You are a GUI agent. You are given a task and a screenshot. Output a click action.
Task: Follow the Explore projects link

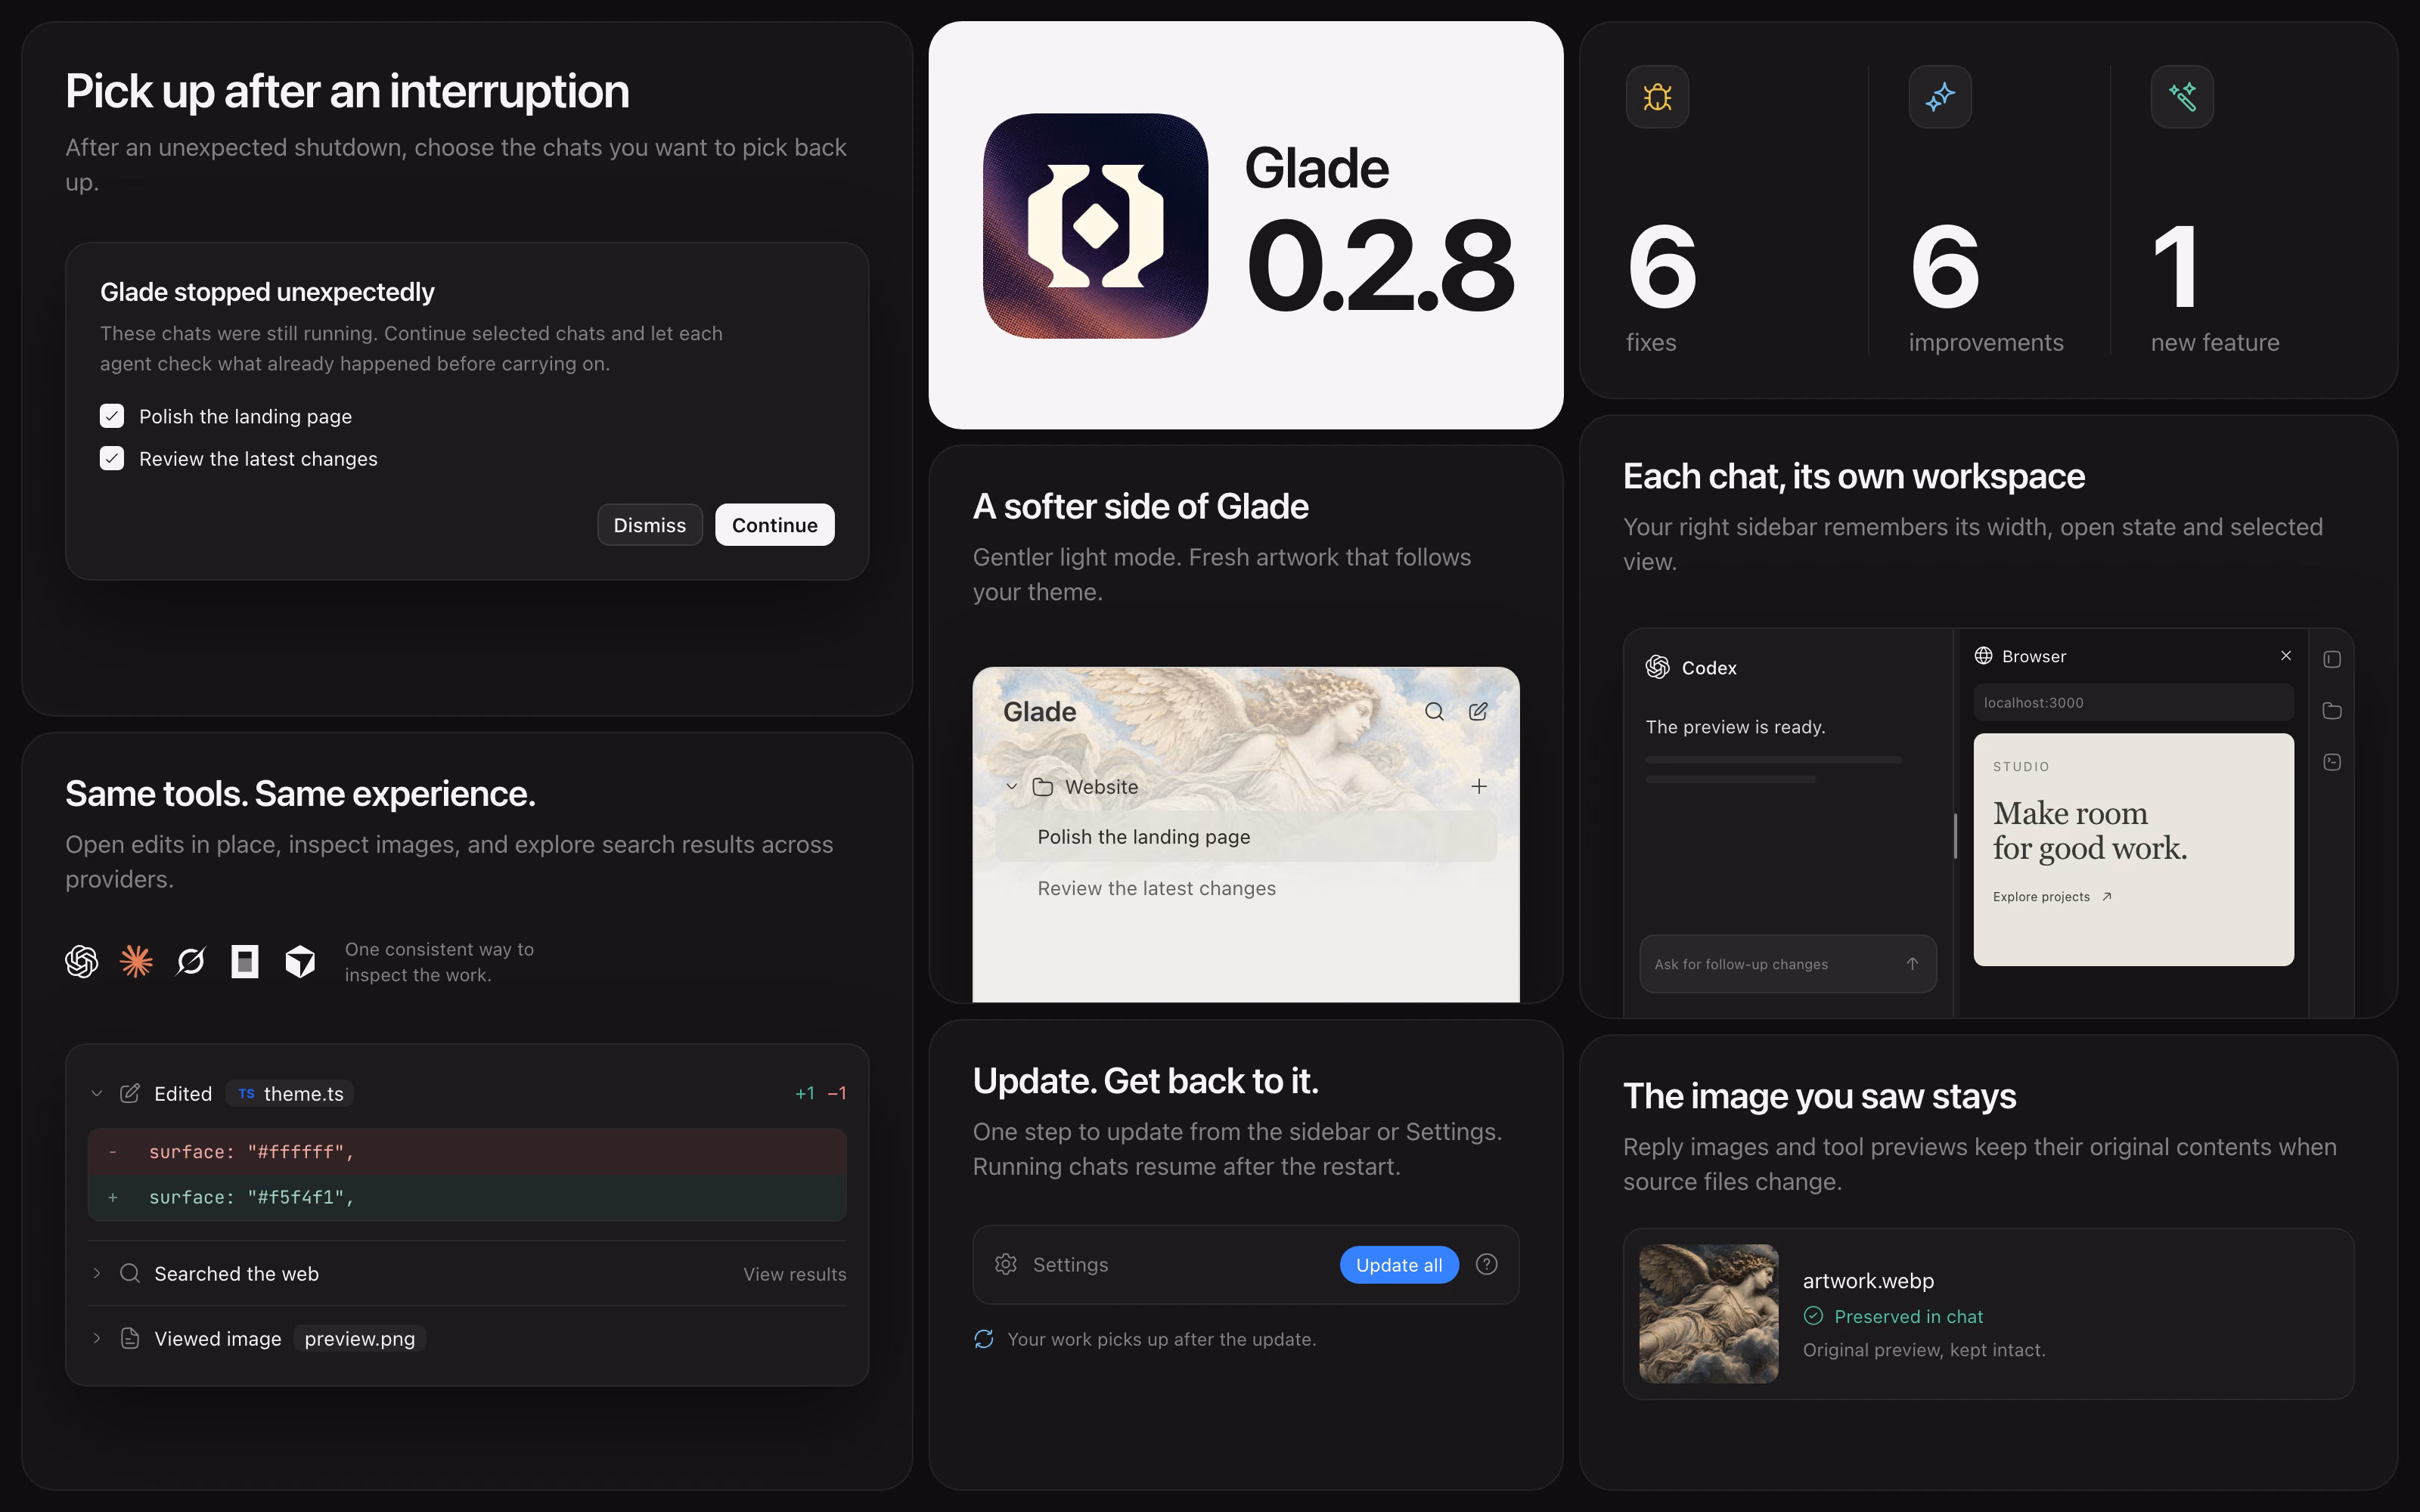[x=2052, y=897]
